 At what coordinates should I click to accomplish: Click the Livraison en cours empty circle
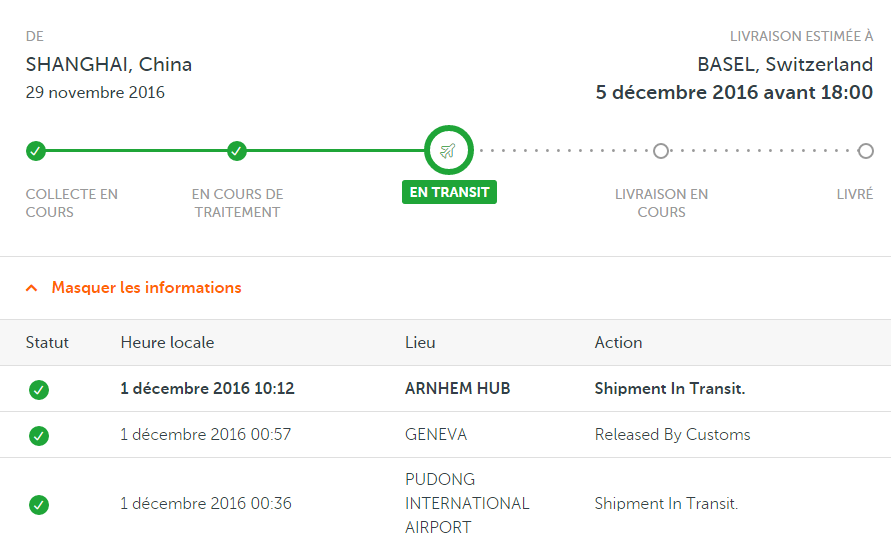coord(661,151)
